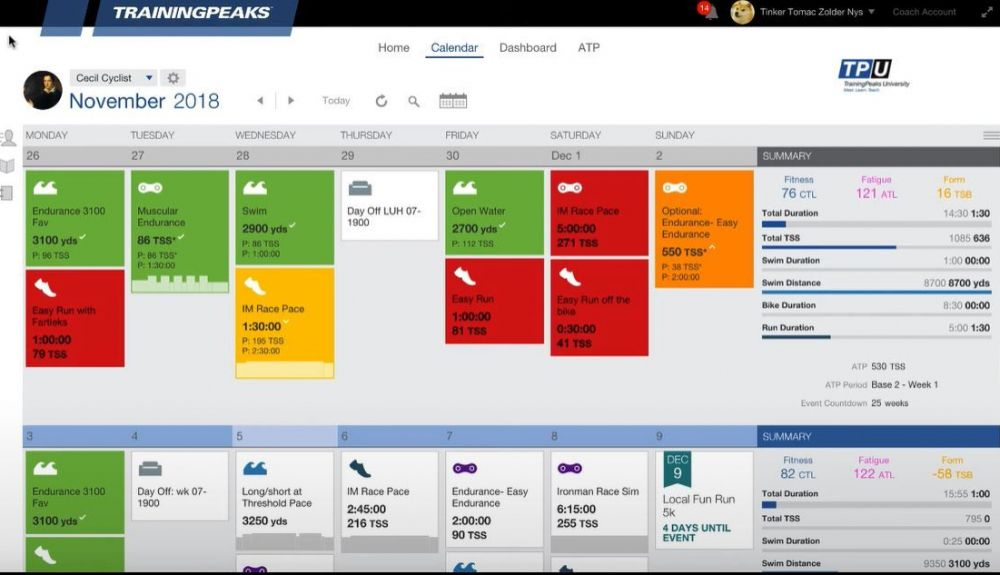1000x575 pixels.
Task: Open the ATP tab
Action: [589, 48]
